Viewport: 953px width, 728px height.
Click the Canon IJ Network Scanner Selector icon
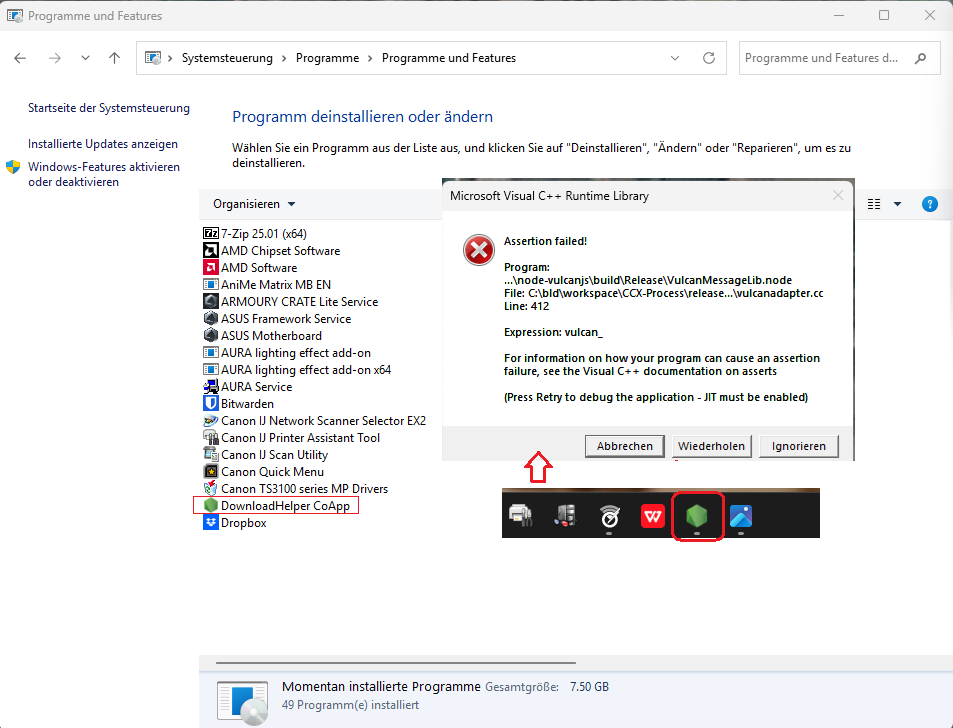(210, 421)
